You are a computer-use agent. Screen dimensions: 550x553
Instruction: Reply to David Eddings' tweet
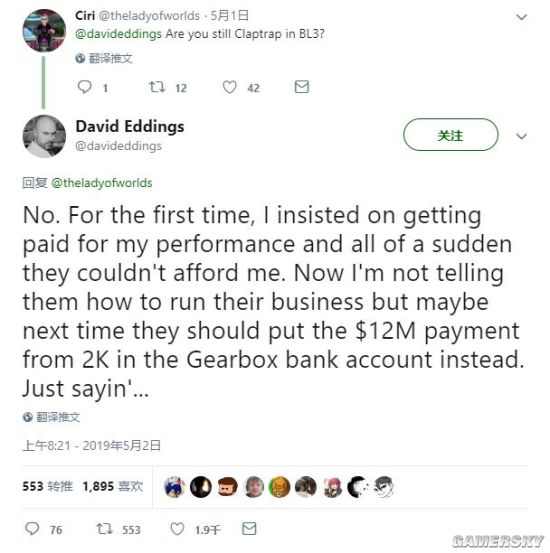32,529
